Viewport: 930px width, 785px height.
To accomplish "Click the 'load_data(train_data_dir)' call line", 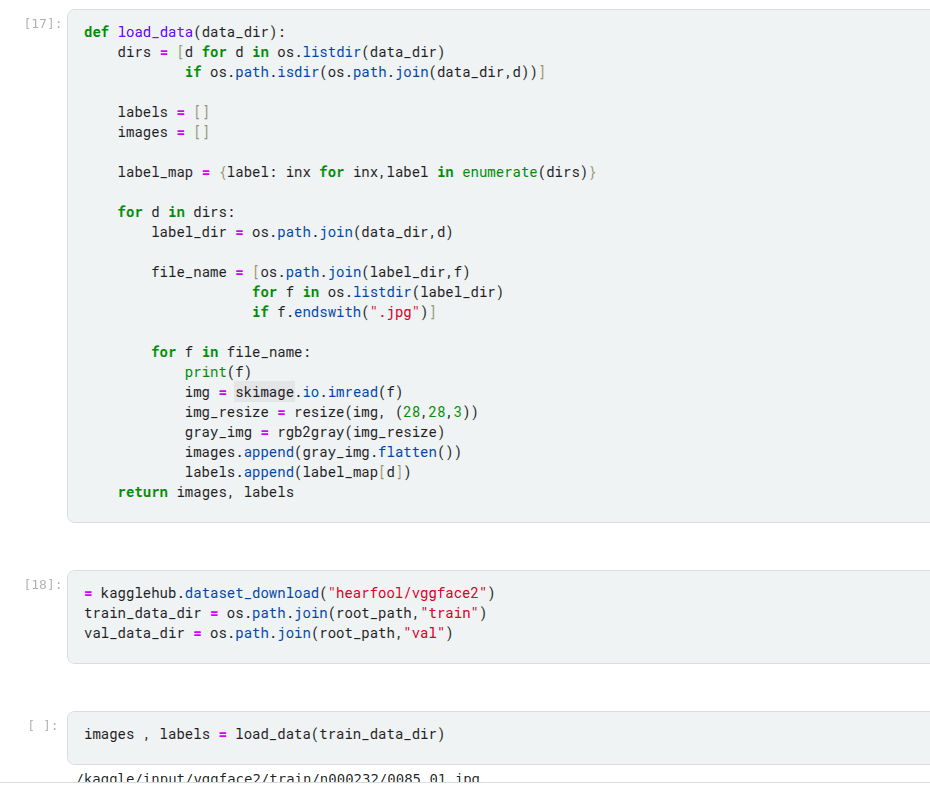I will (x=265, y=735).
